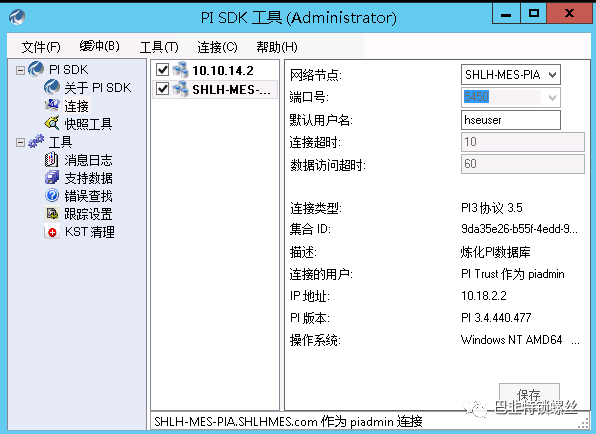The image size is (596, 434).
Task: Open the 快照工具 snapshot tool icon
Action: [52, 123]
